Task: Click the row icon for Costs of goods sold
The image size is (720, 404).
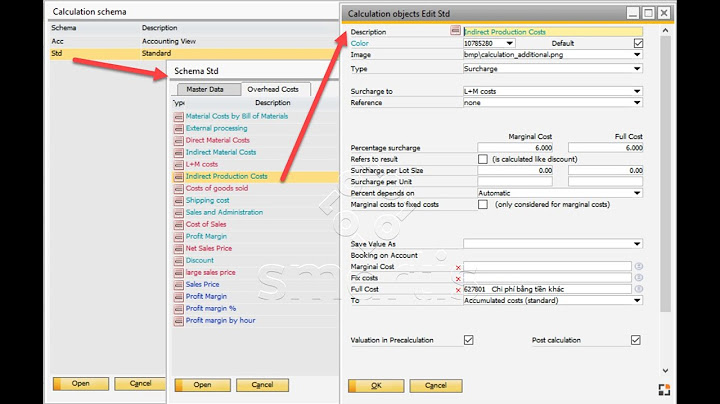Action: [179, 189]
